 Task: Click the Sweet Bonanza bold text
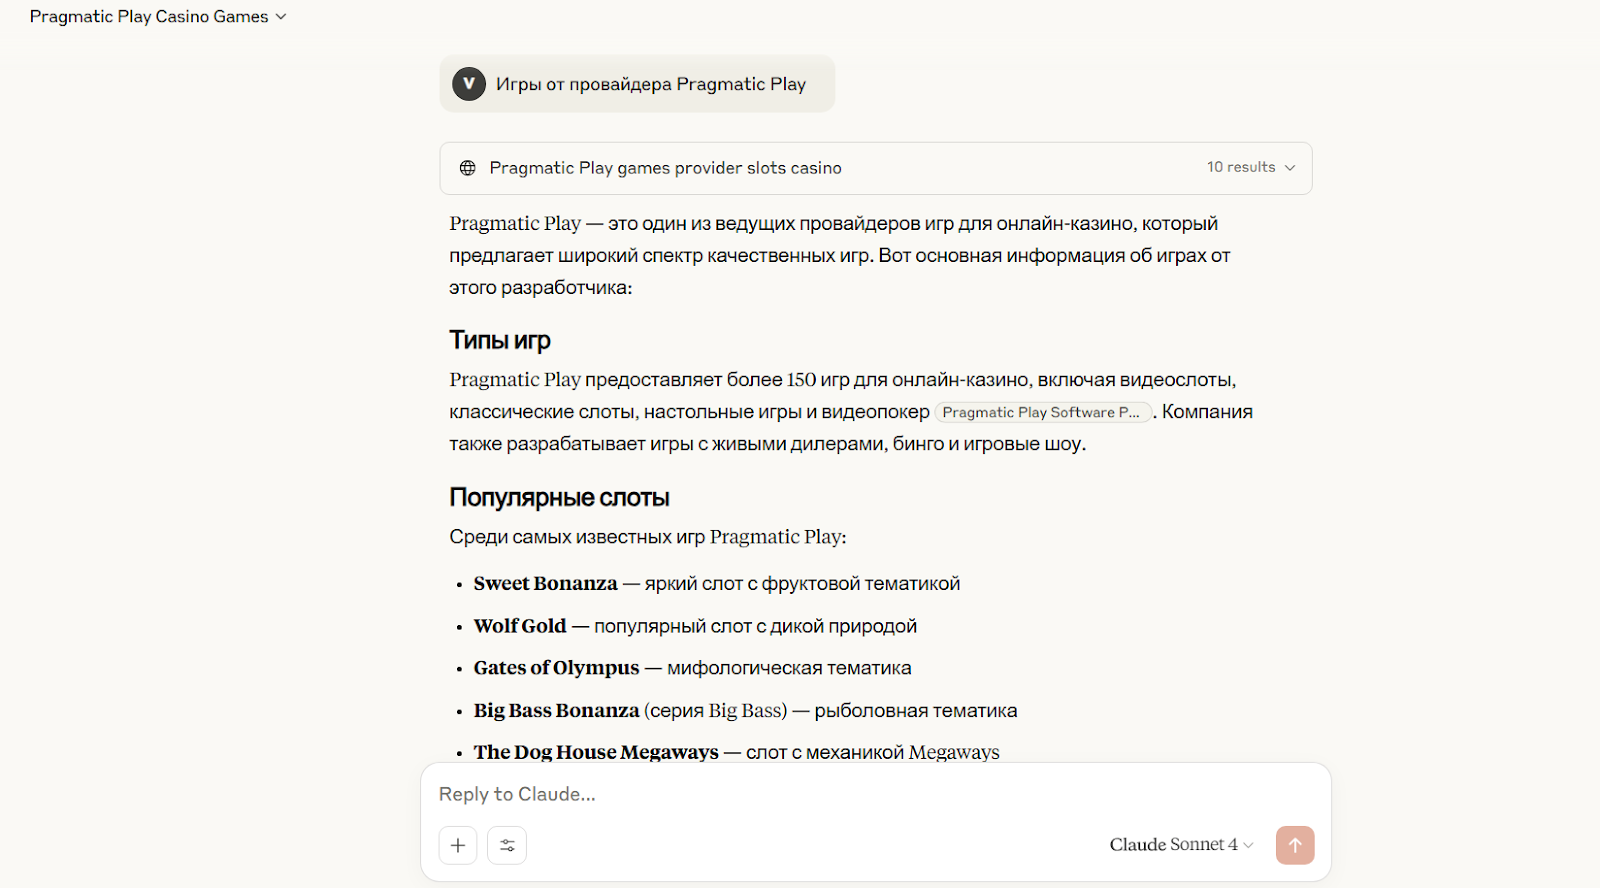click(x=546, y=583)
